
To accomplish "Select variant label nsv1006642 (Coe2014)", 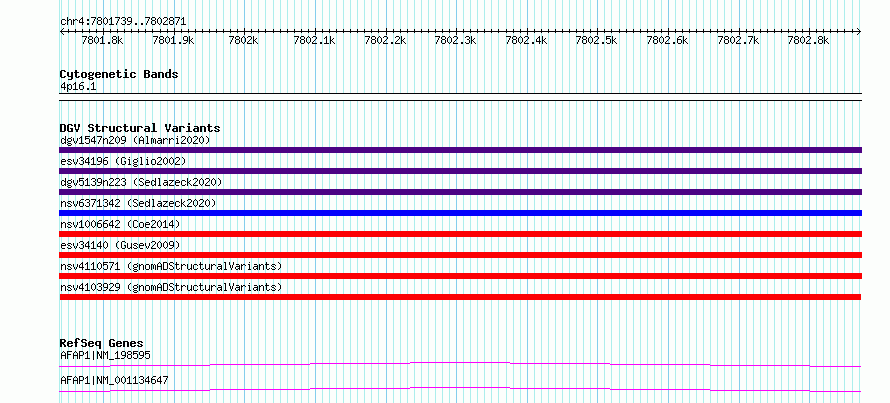I will (120, 224).
